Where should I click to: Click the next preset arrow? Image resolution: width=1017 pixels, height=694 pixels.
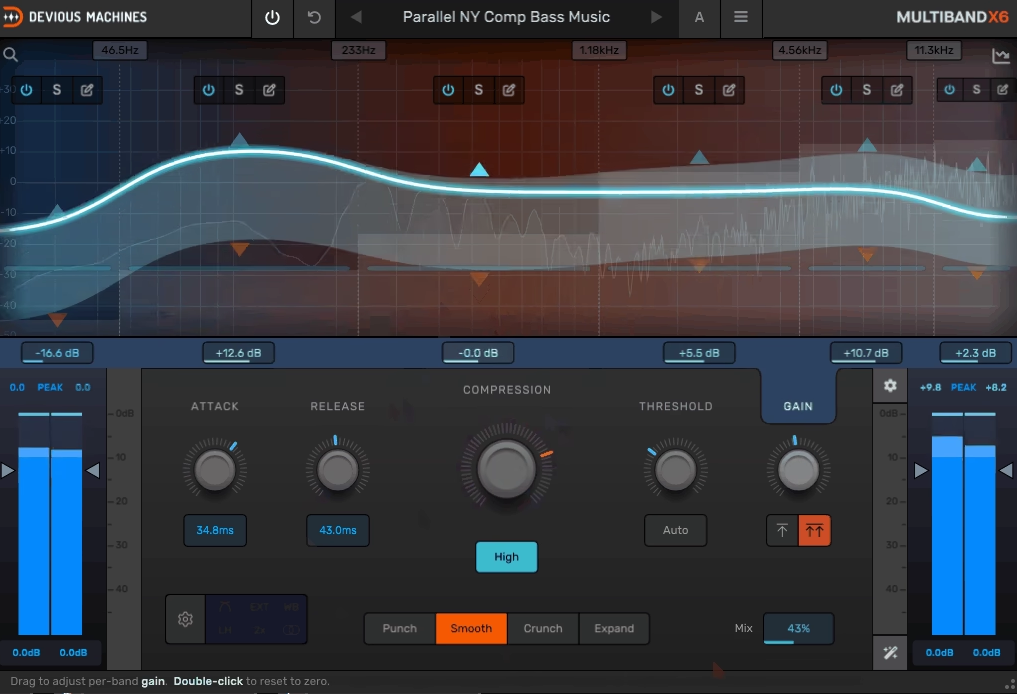(657, 17)
